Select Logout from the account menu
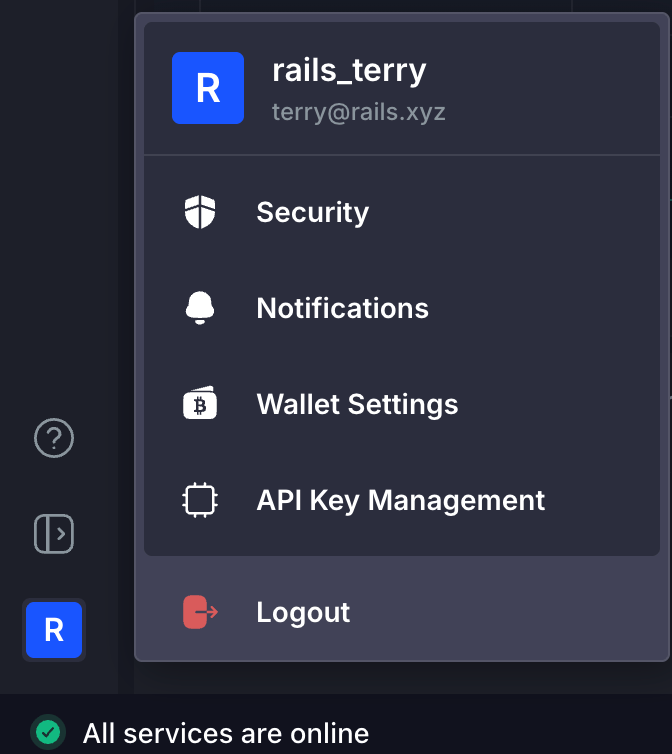The width and height of the screenshot is (672, 754). 402,612
